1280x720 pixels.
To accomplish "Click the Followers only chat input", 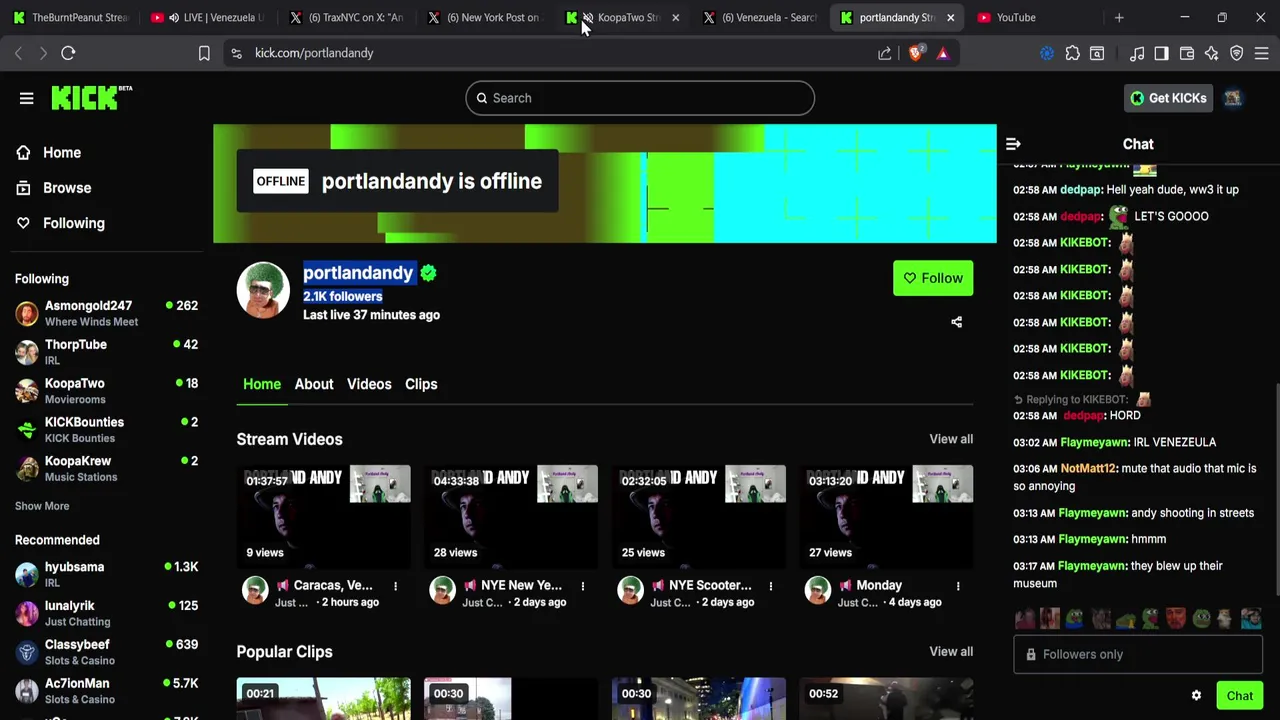I will tap(1138, 654).
